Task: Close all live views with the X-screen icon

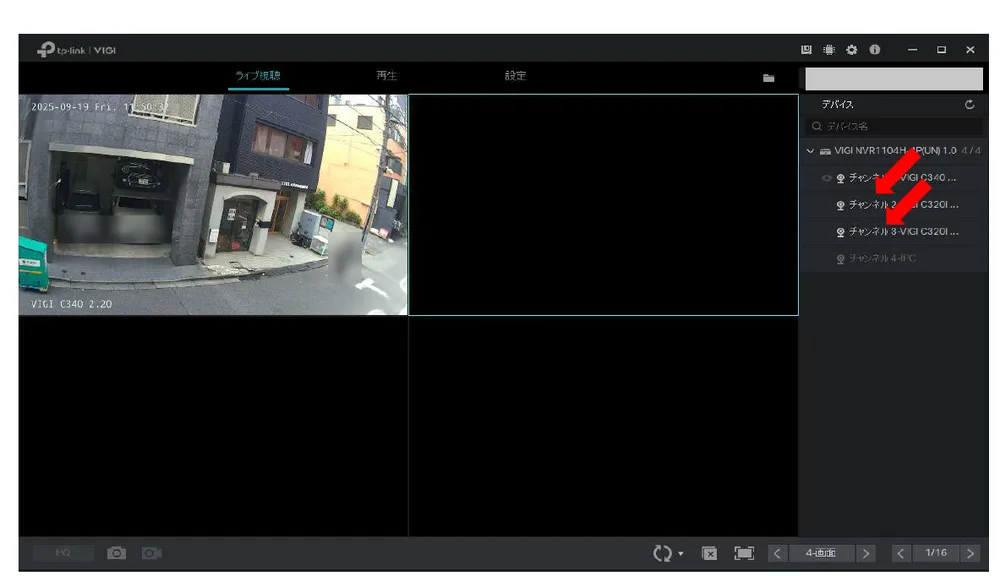Action: click(x=709, y=553)
